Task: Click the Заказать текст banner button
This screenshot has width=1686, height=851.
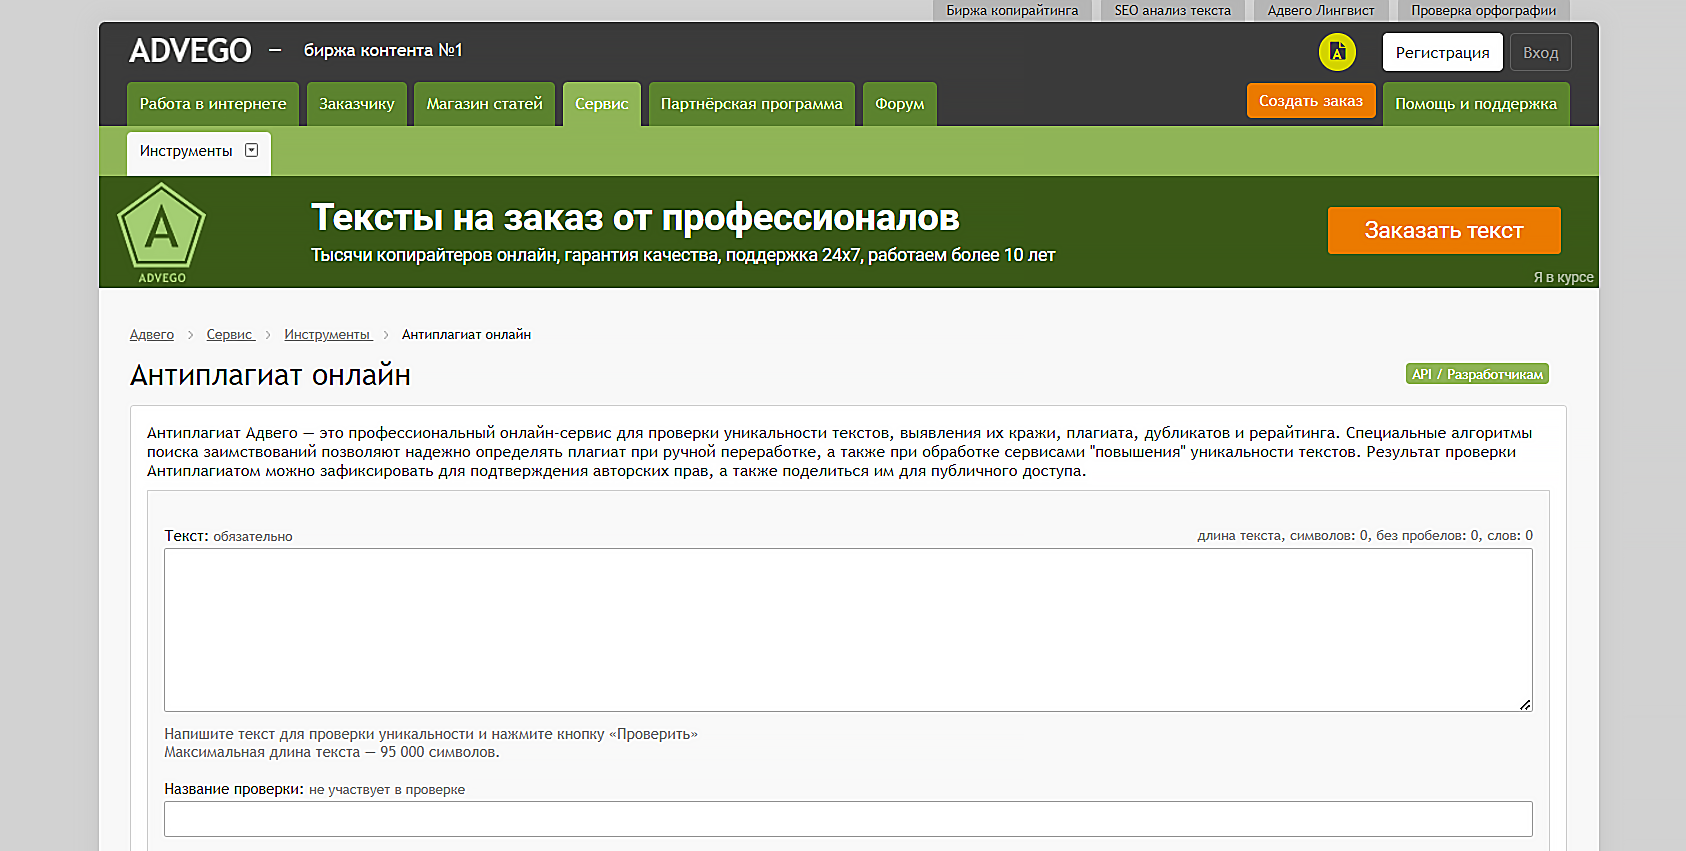Action: pos(1444,230)
